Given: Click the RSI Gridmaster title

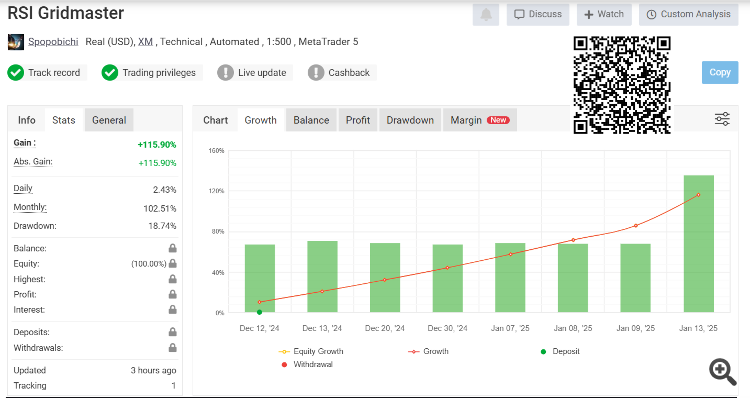Looking at the screenshot, I should pyautogui.click(x=66, y=13).
